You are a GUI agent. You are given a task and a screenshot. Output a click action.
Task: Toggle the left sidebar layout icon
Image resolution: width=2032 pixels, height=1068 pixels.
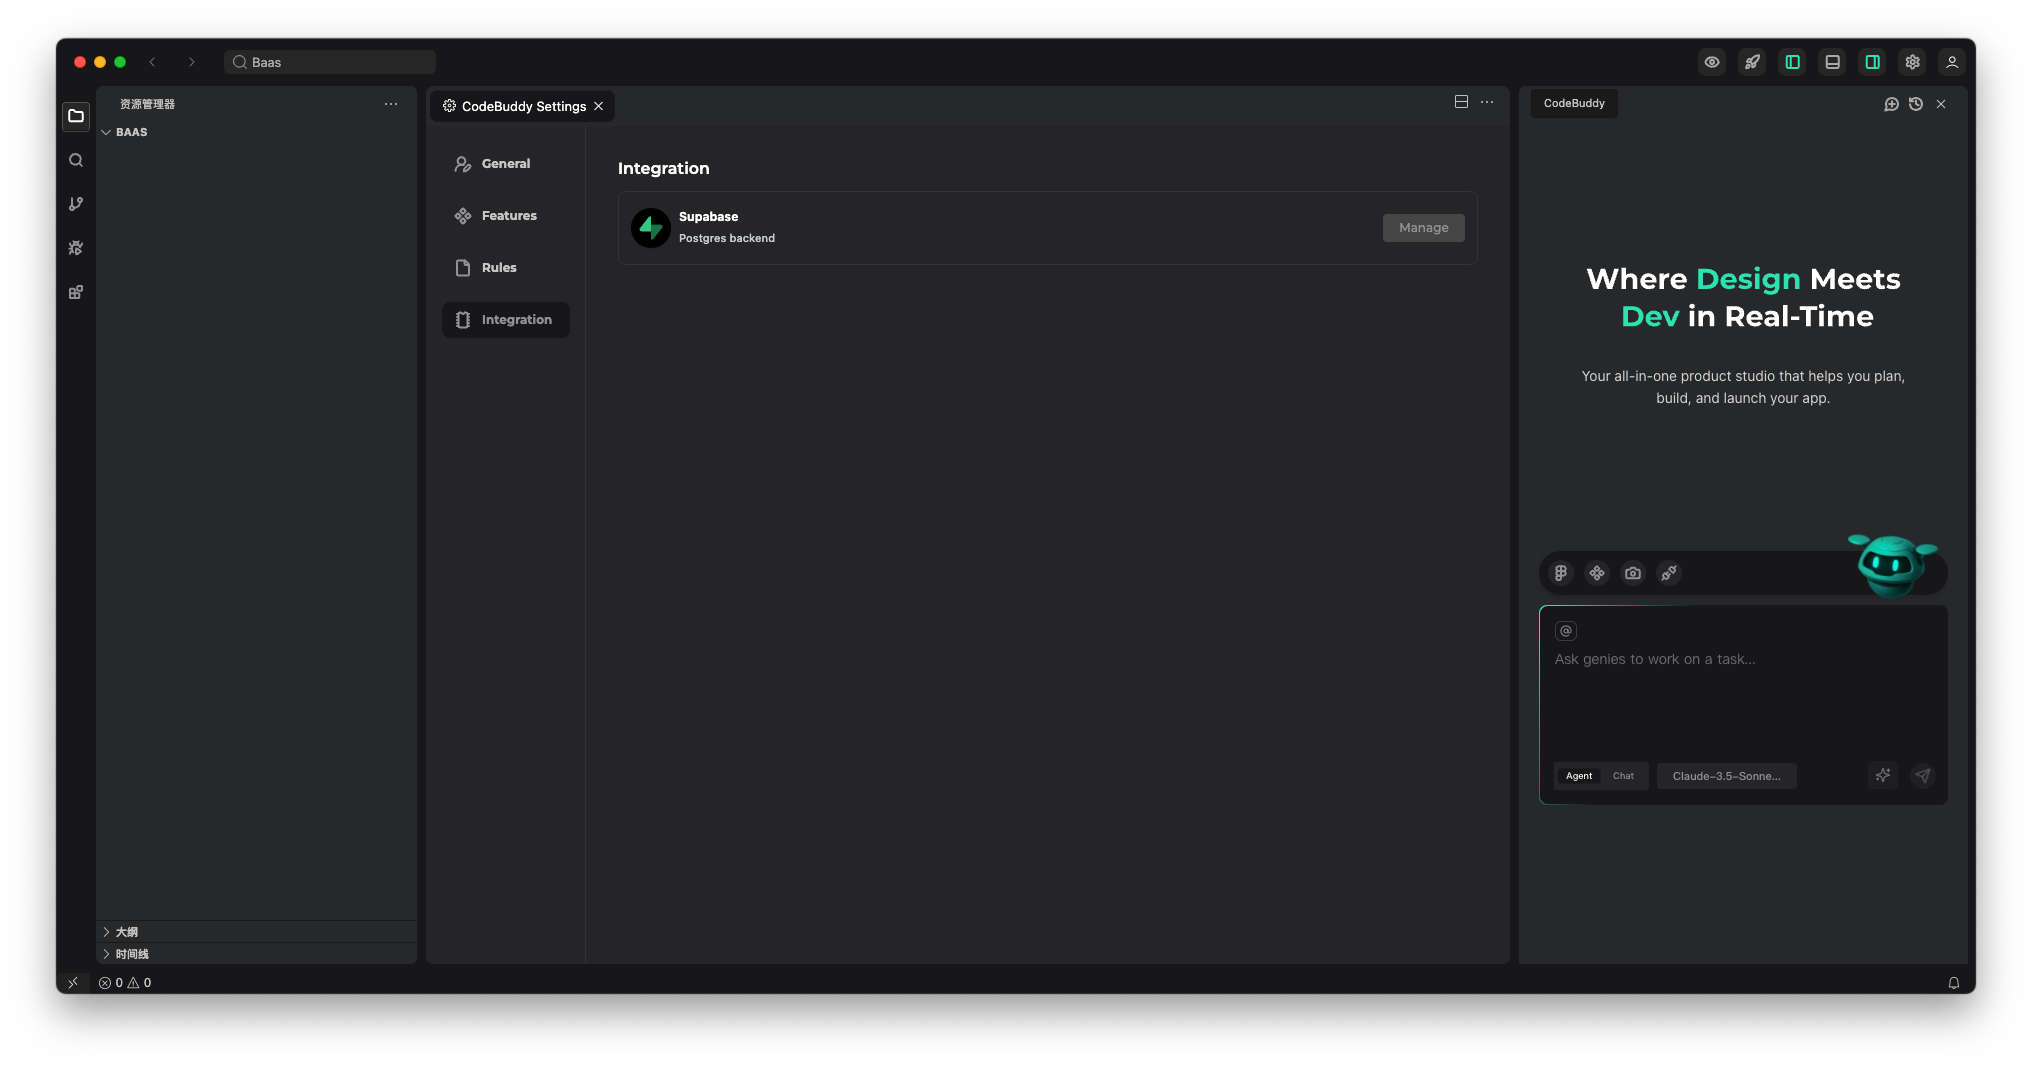1792,62
